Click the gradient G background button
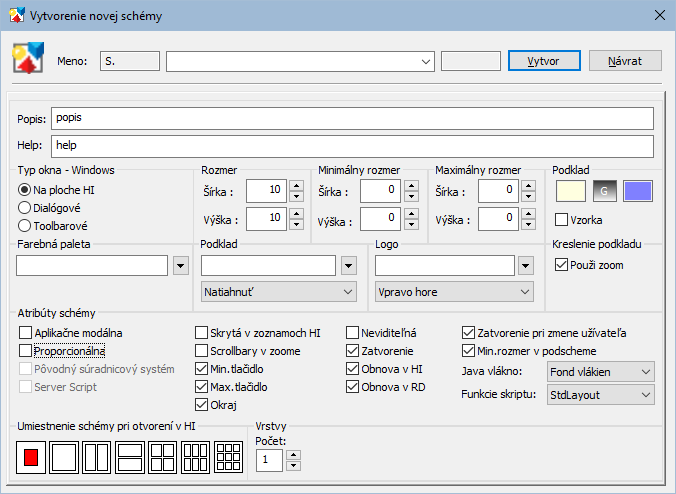Viewport: 676px width, 494px height. click(x=605, y=191)
